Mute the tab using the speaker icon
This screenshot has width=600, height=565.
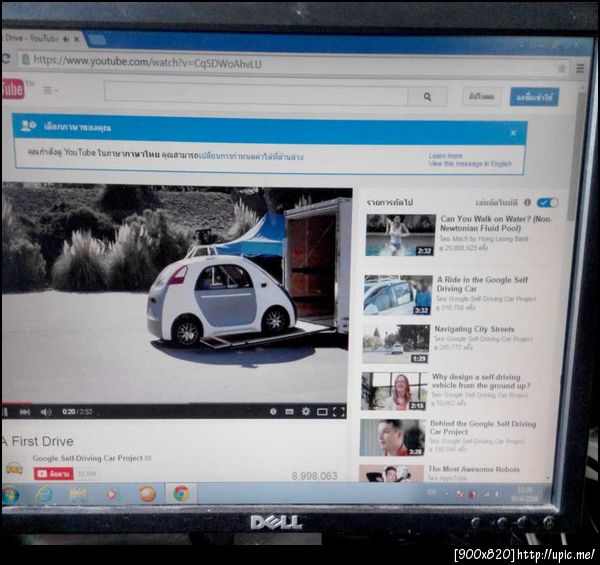click(x=66, y=39)
